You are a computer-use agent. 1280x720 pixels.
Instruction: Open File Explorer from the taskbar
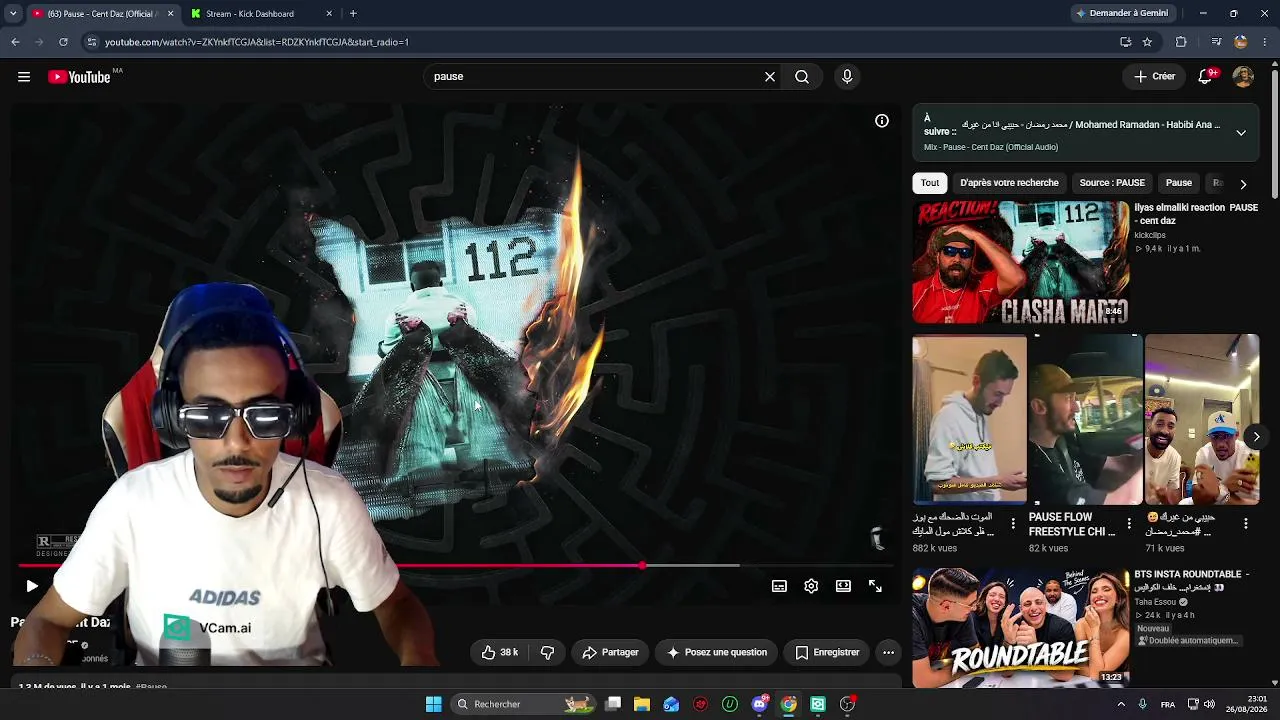coord(642,704)
